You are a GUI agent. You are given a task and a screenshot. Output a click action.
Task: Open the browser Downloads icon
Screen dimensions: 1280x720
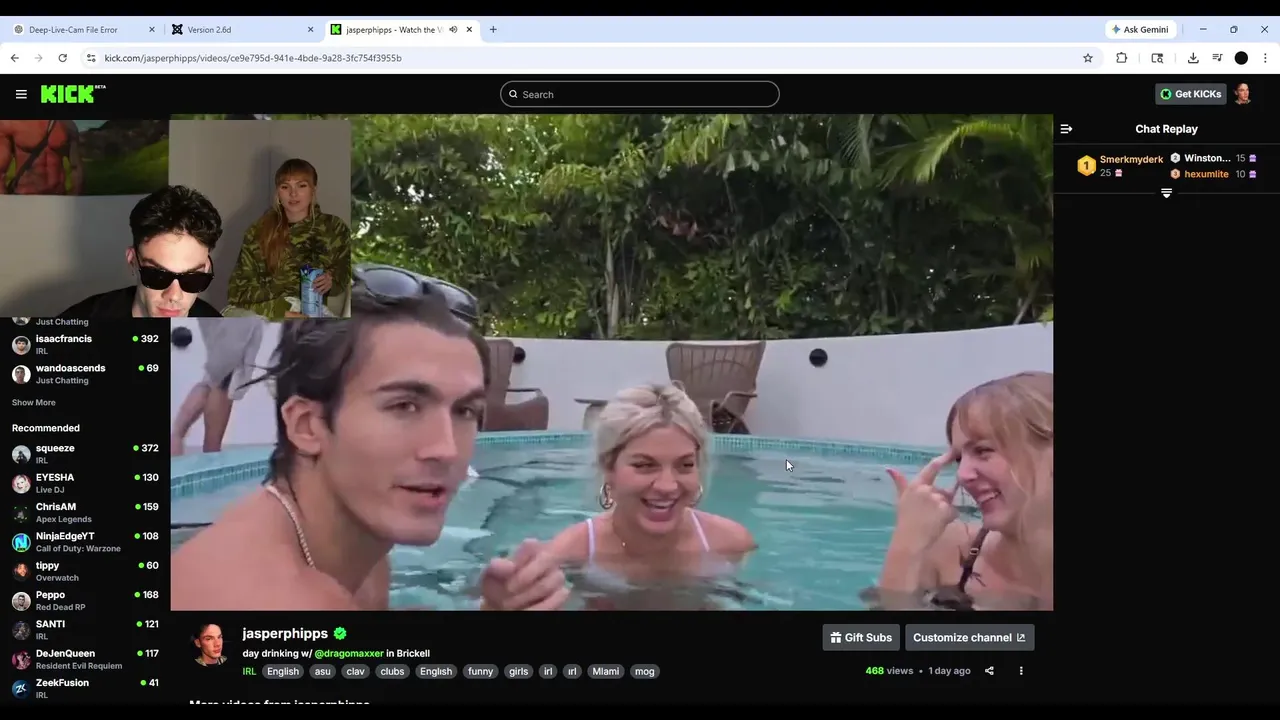click(1193, 58)
